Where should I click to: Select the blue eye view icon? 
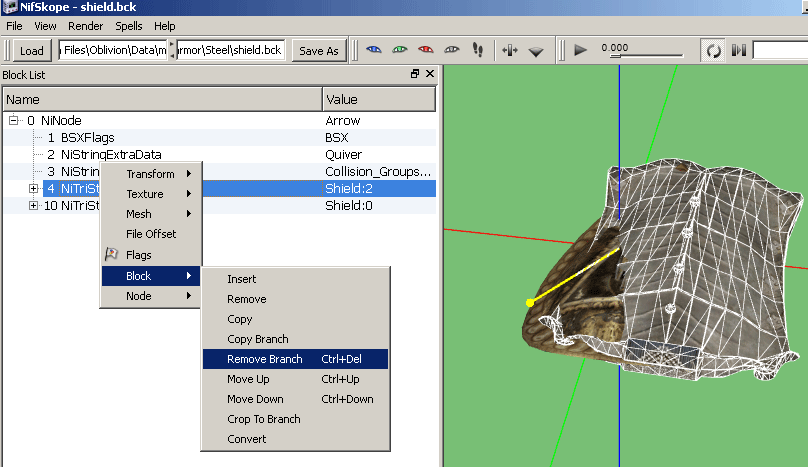coord(374,50)
